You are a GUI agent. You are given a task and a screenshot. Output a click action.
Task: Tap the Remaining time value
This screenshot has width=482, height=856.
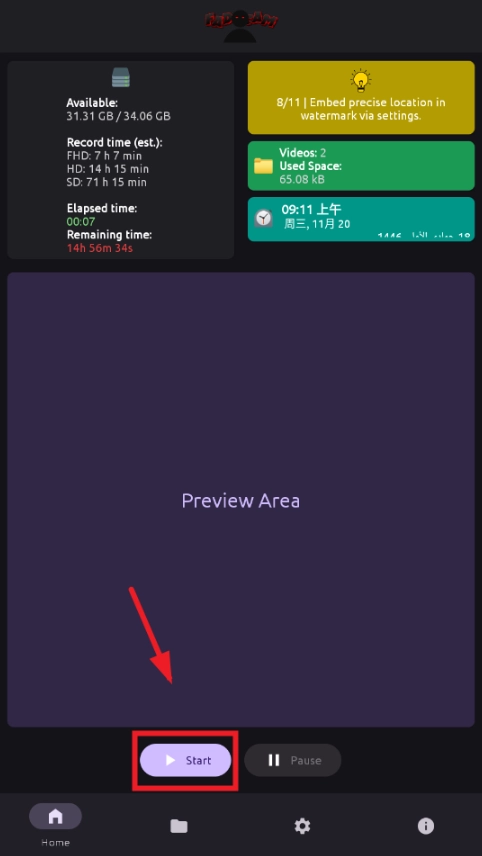click(100, 248)
